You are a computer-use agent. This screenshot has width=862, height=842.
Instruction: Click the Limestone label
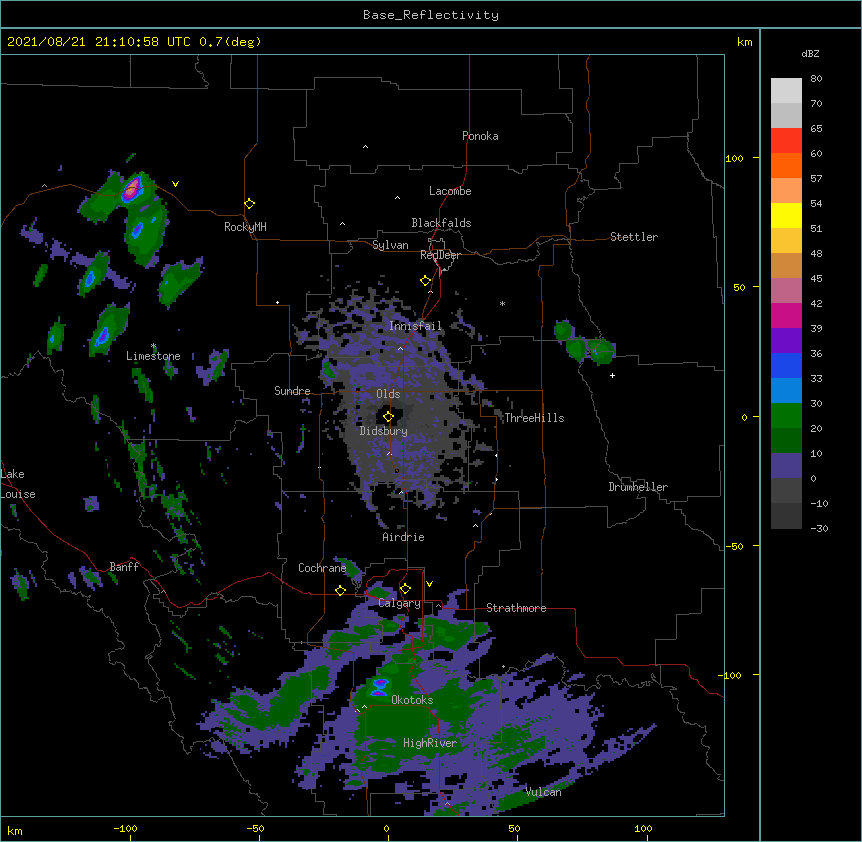pos(153,356)
